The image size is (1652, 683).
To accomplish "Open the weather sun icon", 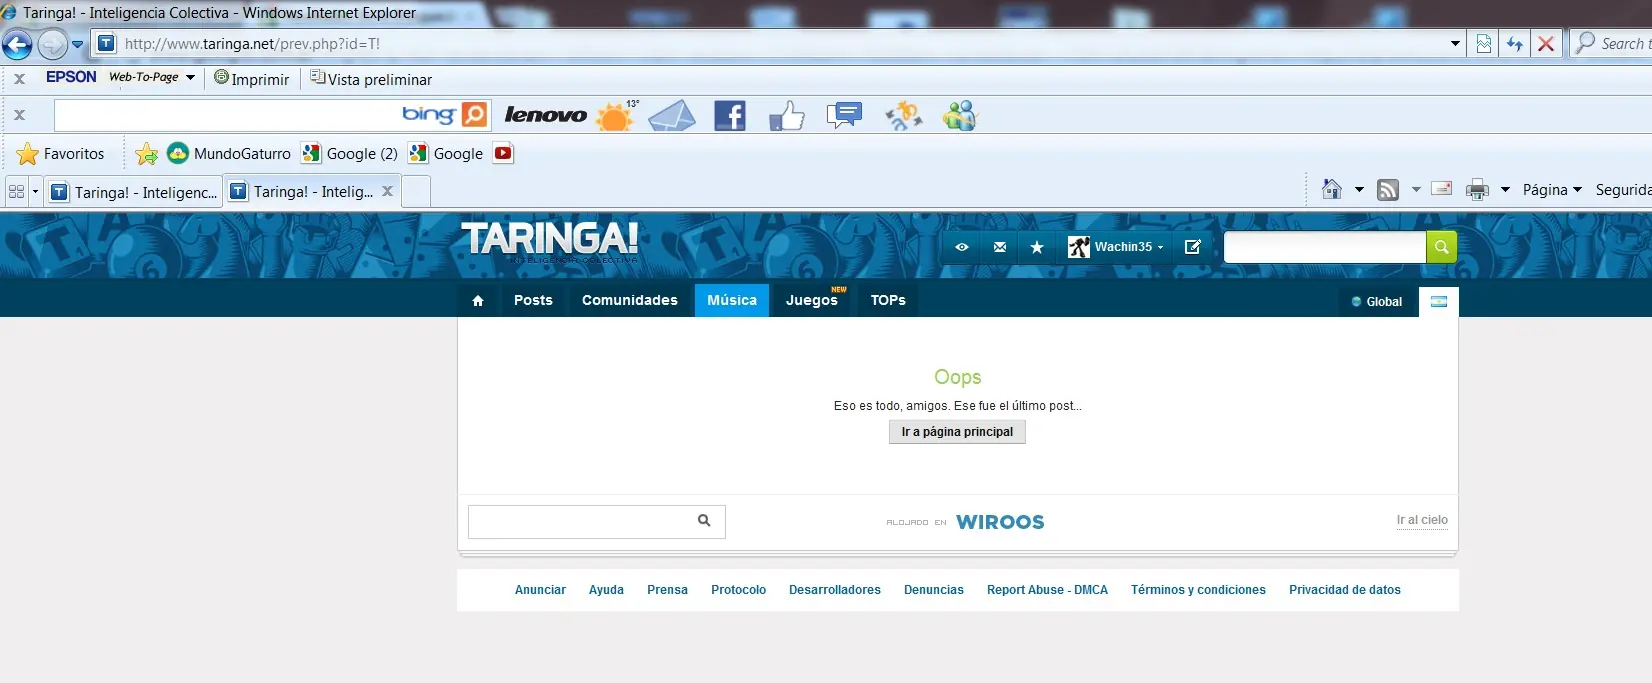I will click(x=616, y=116).
